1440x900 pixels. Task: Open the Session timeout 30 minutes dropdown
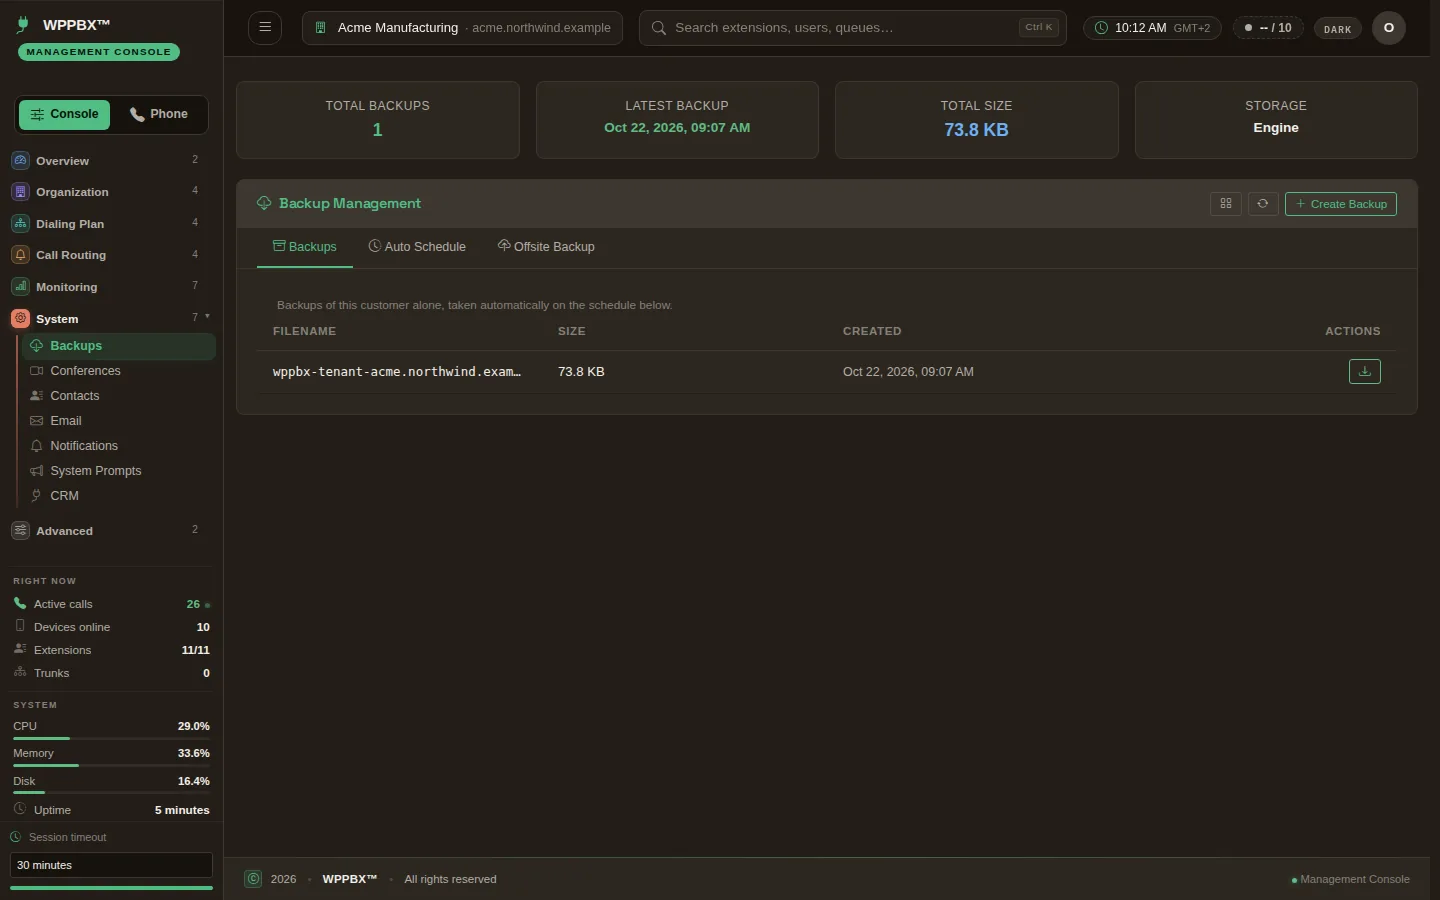coord(111,865)
